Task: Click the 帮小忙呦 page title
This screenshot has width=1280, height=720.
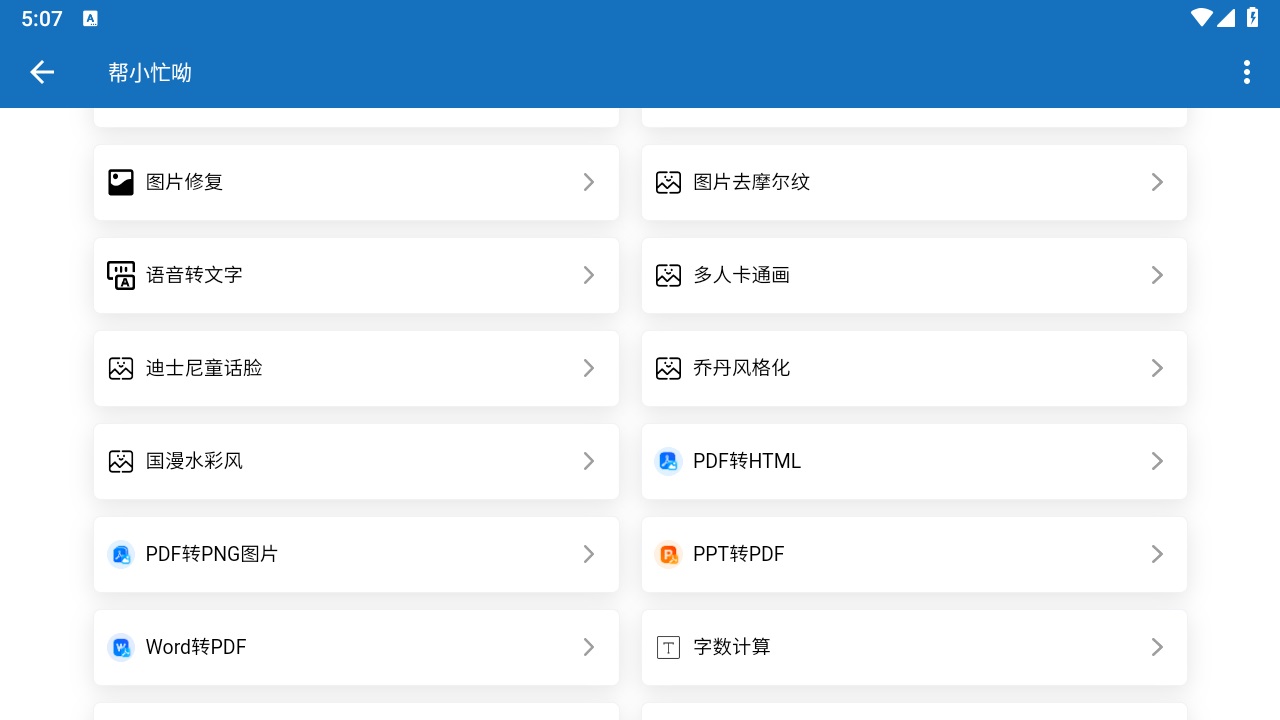Action: click(150, 72)
